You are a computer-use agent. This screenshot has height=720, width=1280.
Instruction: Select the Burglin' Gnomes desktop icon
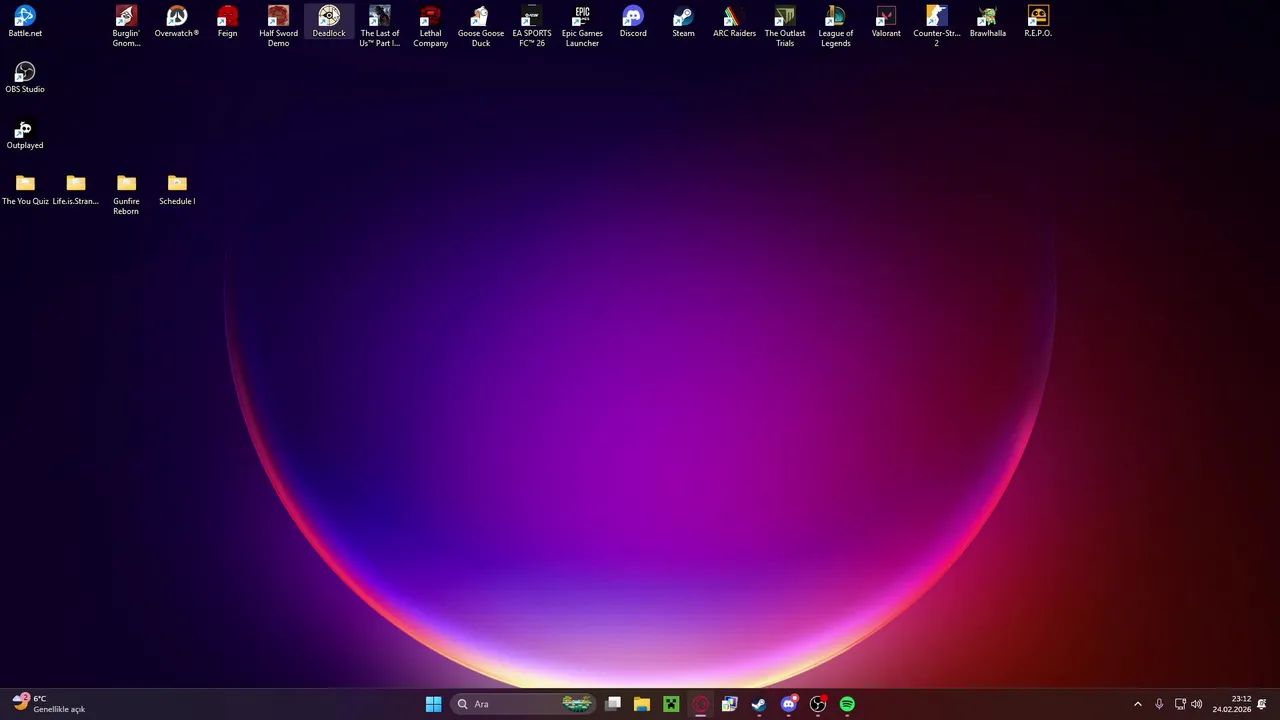(126, 26)
